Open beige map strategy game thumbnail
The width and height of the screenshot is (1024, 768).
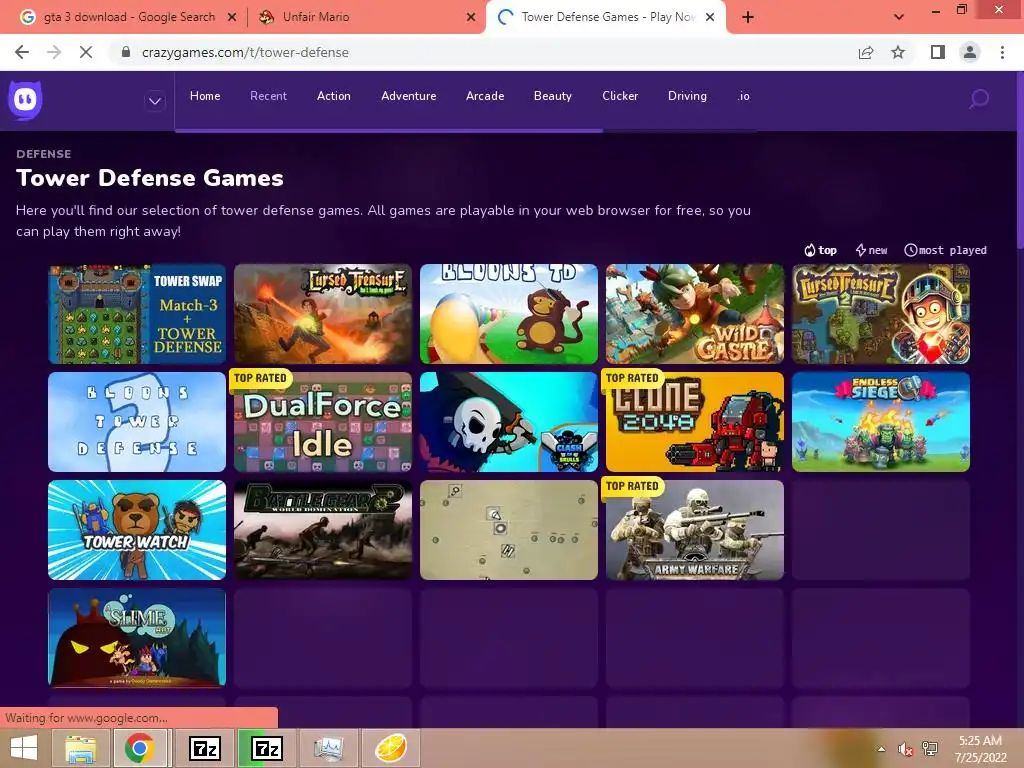(x=509, y=530)
